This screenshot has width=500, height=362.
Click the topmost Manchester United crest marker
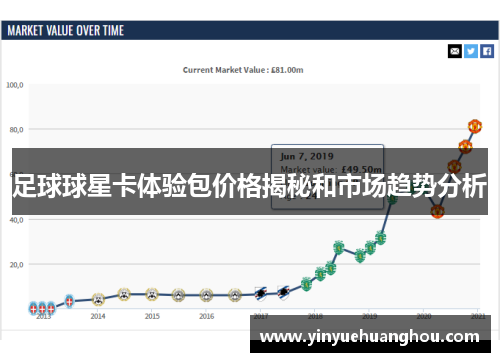tap(475, 126)
